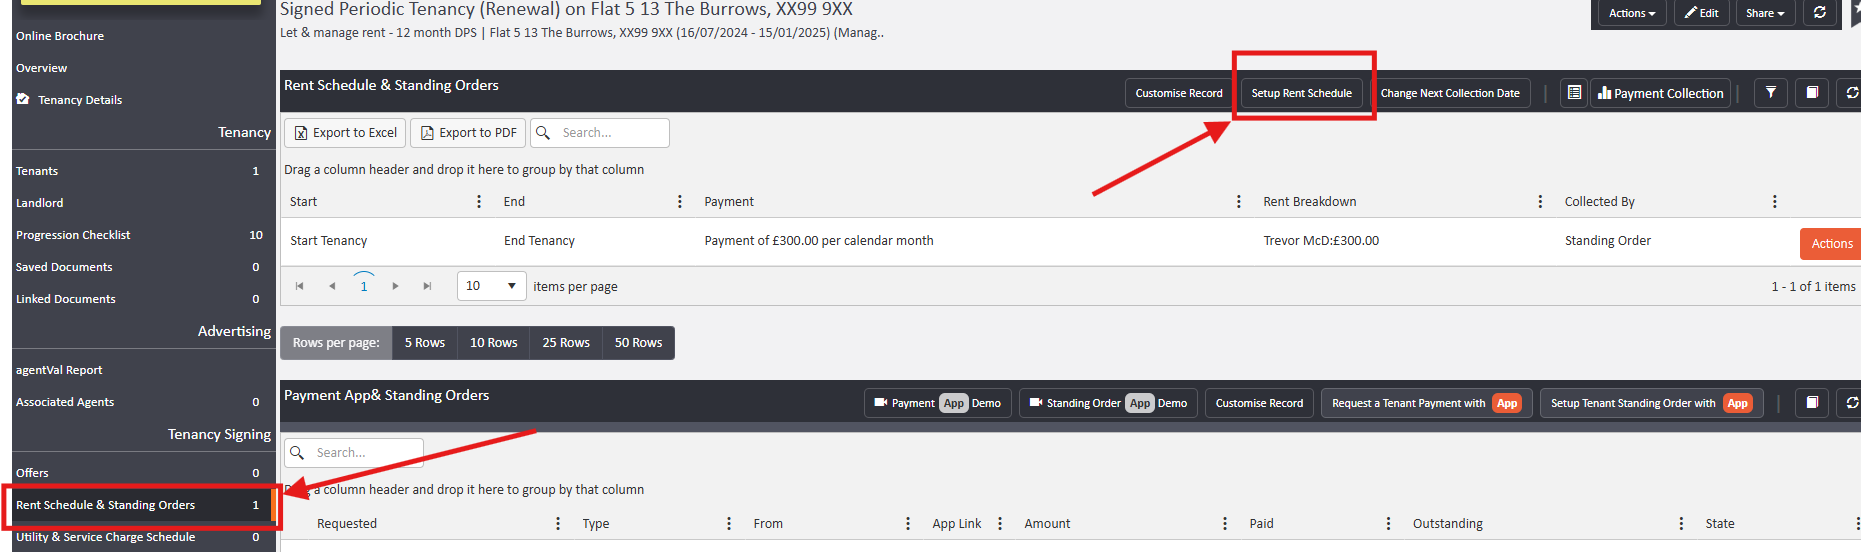Open the Actions dropdown at top right
The height and width of the screenshot is (552, 1861).
click(x=1631, y=13)
